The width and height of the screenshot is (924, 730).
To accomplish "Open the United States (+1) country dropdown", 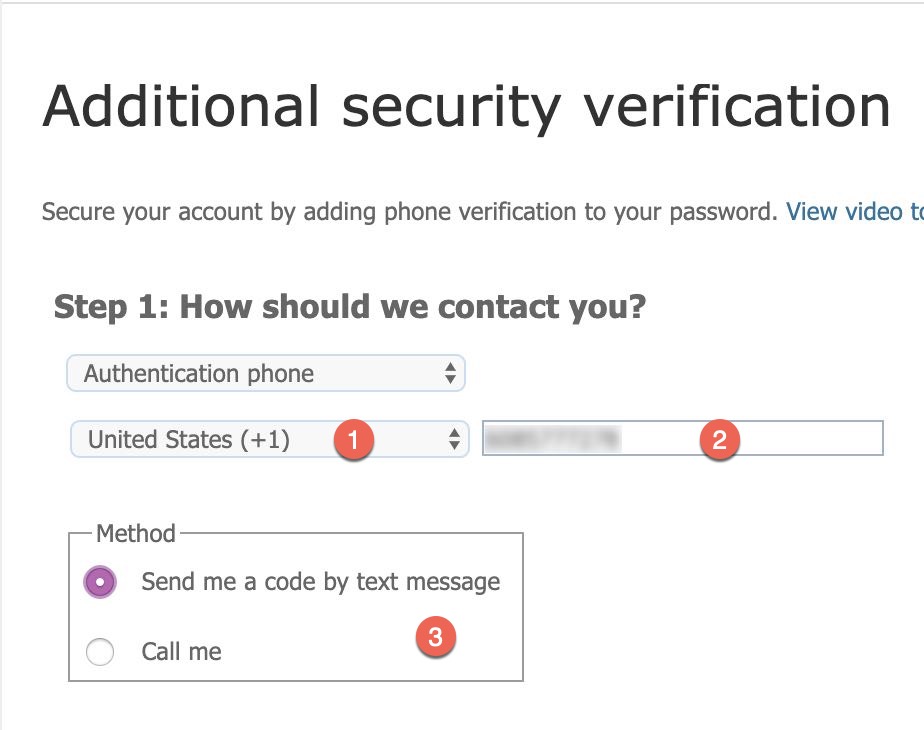I will 269,439.
